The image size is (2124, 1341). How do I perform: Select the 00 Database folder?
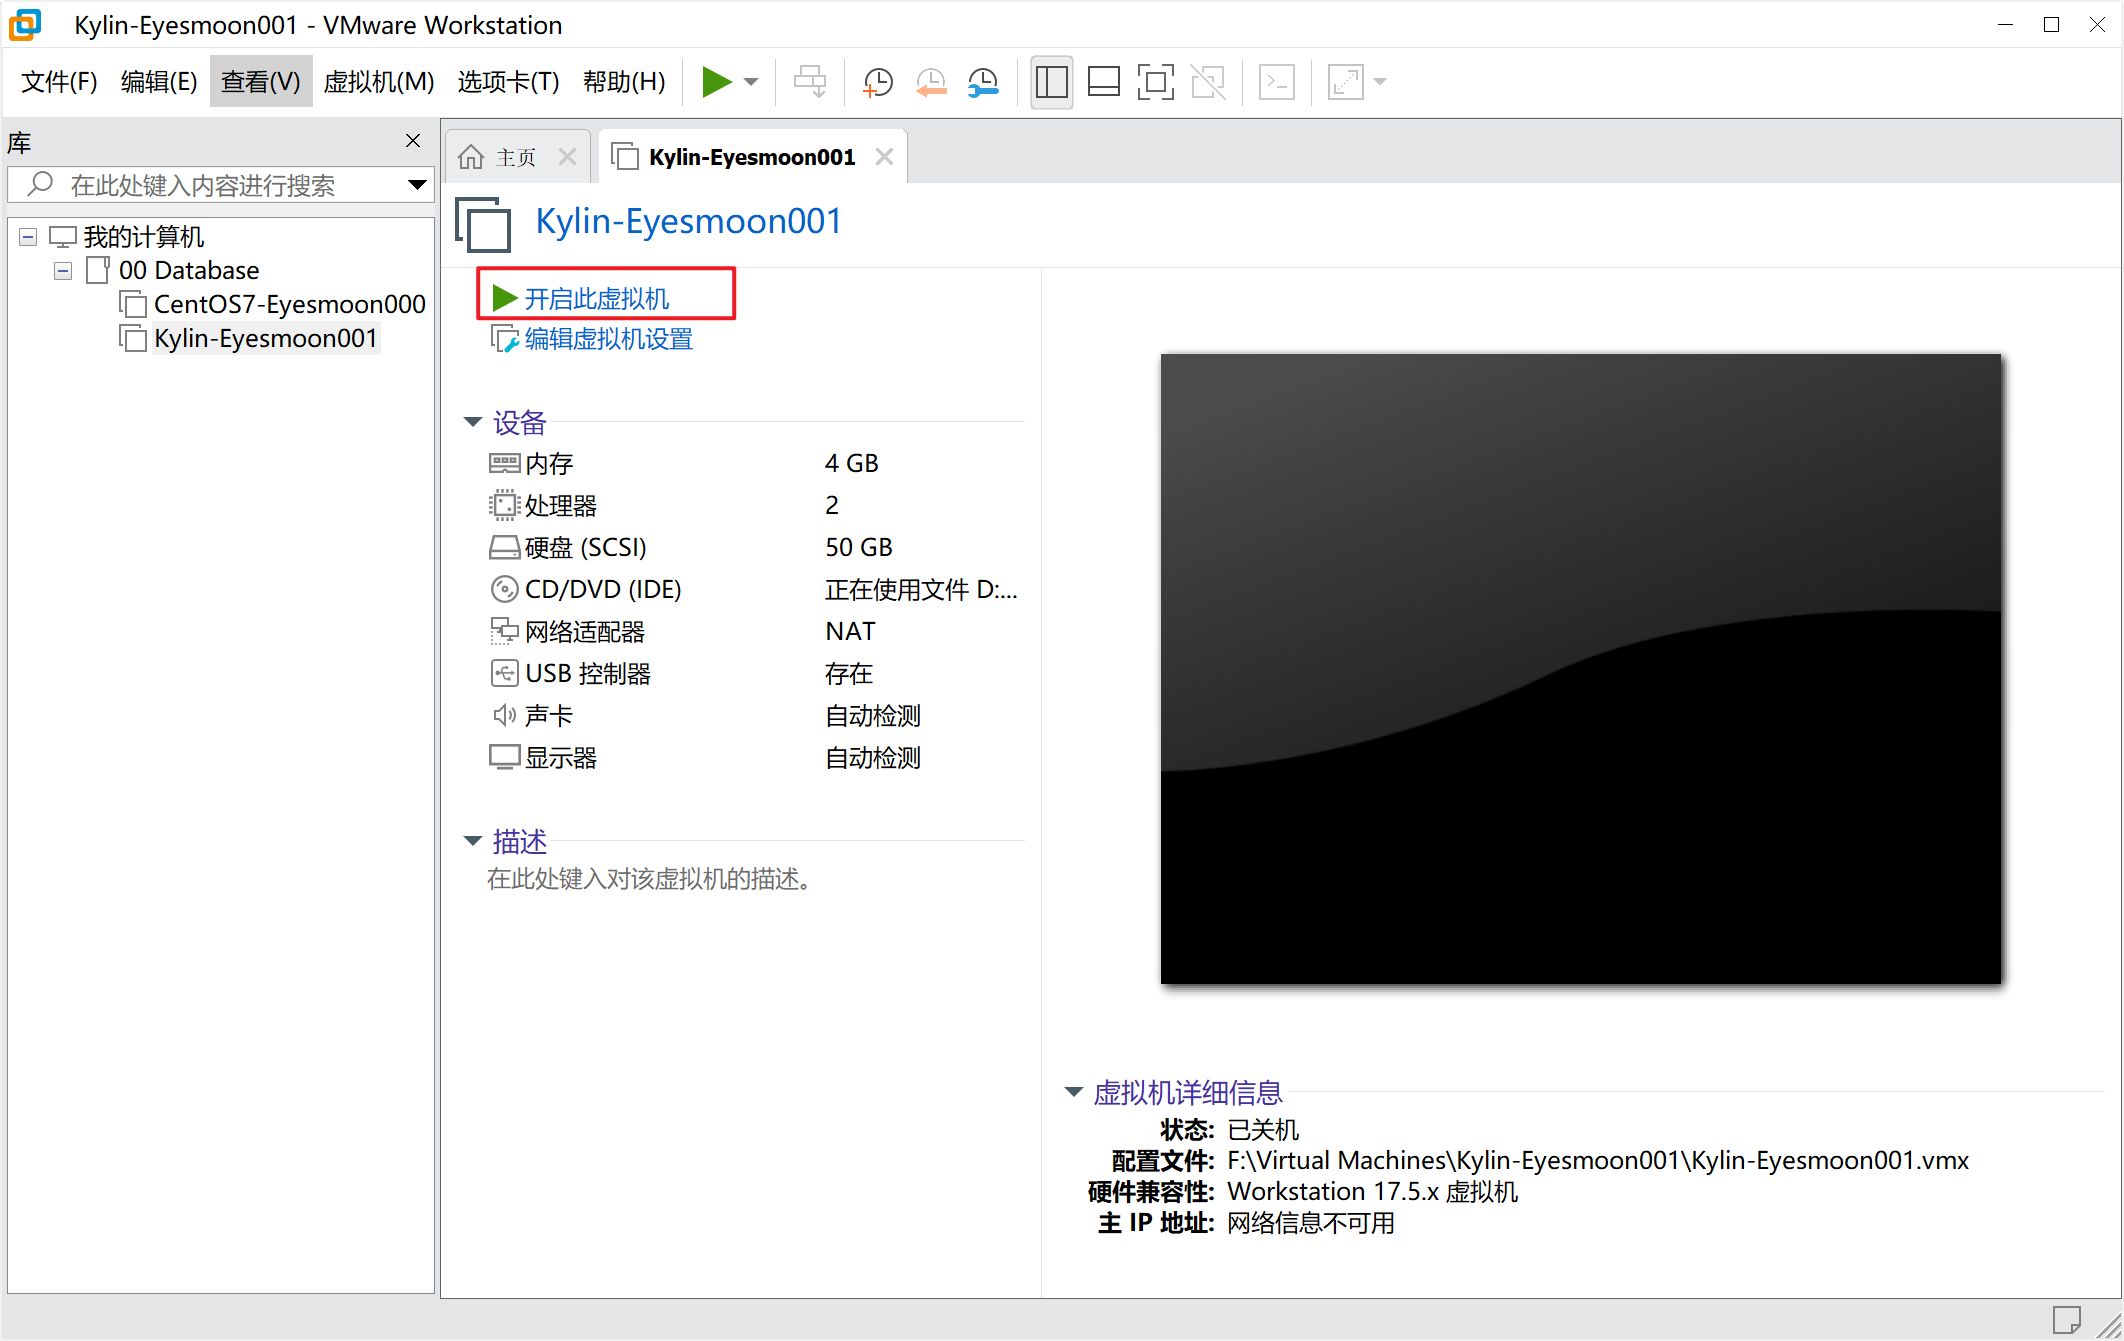click(x=189, y=271)
